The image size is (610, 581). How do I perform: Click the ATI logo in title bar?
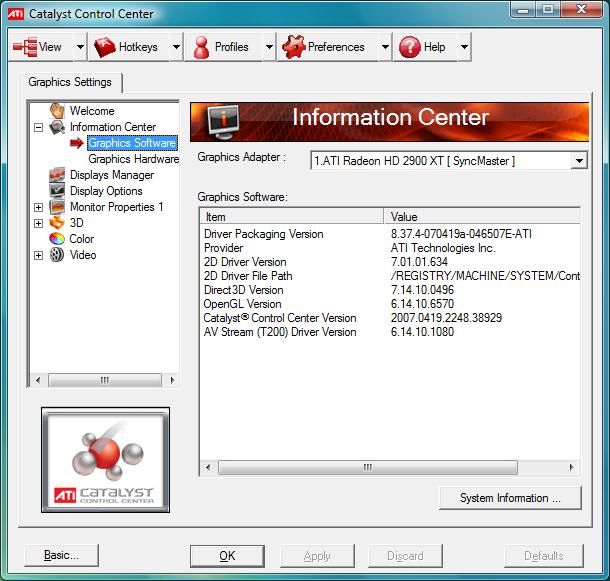tap(16, 14)
